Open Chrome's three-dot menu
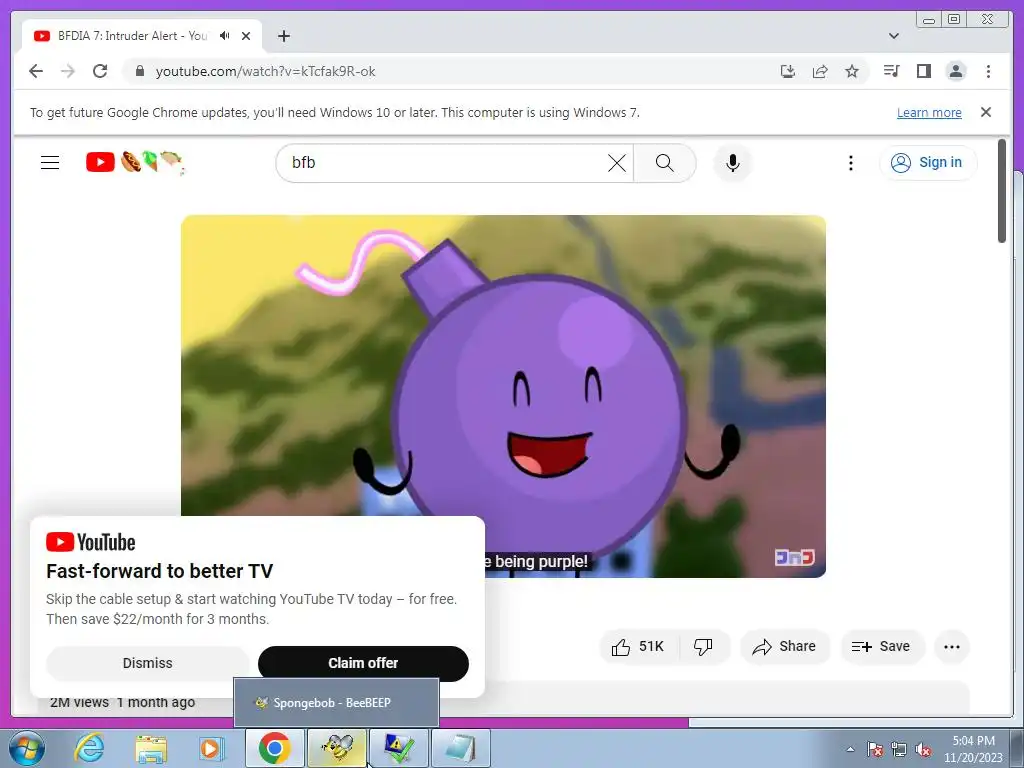Image resolution: width=1024 pixels, height=768 pixels. [x=988, y=71]
